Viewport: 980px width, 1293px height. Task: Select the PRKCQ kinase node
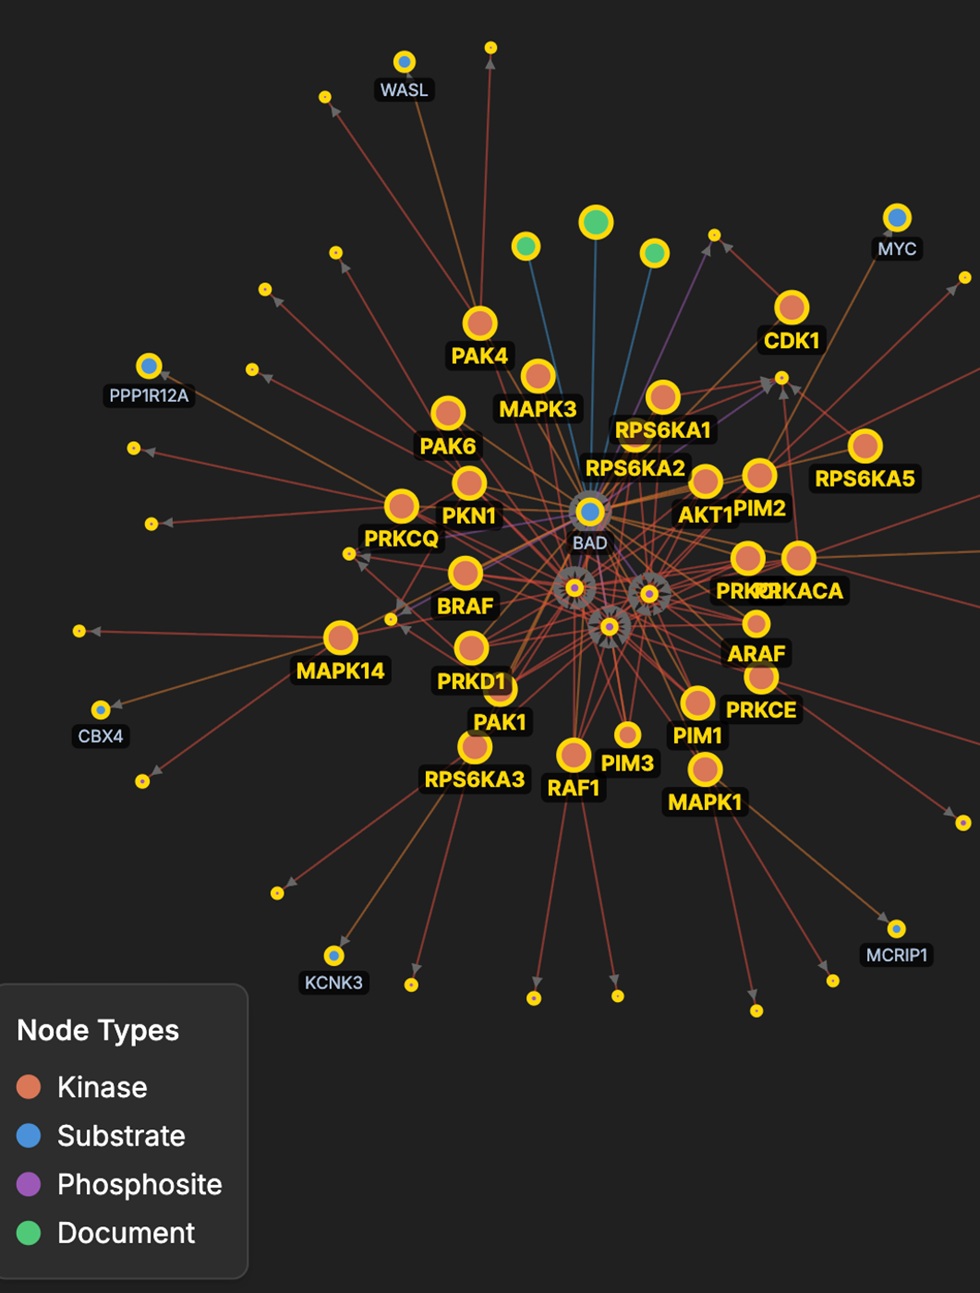pos(402,506)
